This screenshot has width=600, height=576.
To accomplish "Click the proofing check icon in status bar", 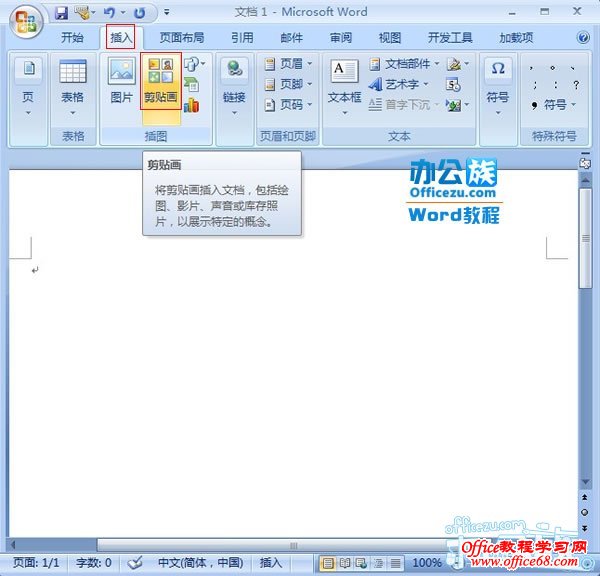I will (135, 563).
